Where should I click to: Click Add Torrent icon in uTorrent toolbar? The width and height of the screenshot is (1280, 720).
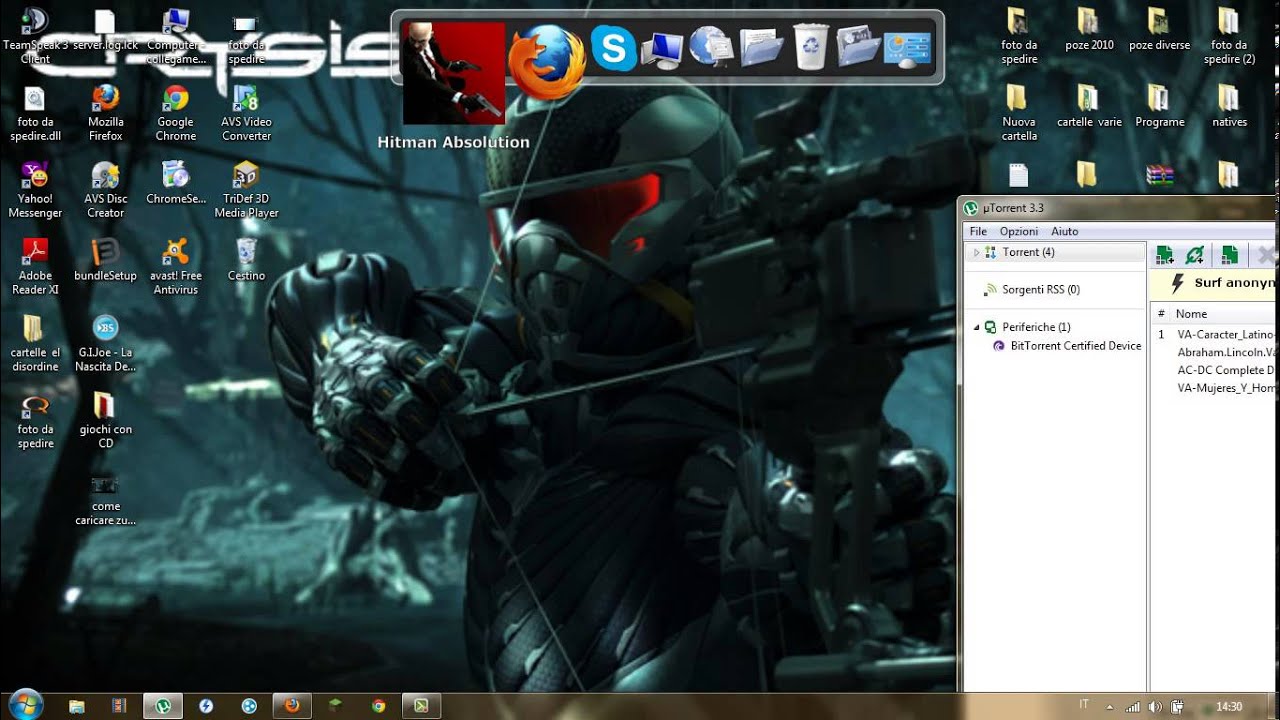[x=1164, y=255]
